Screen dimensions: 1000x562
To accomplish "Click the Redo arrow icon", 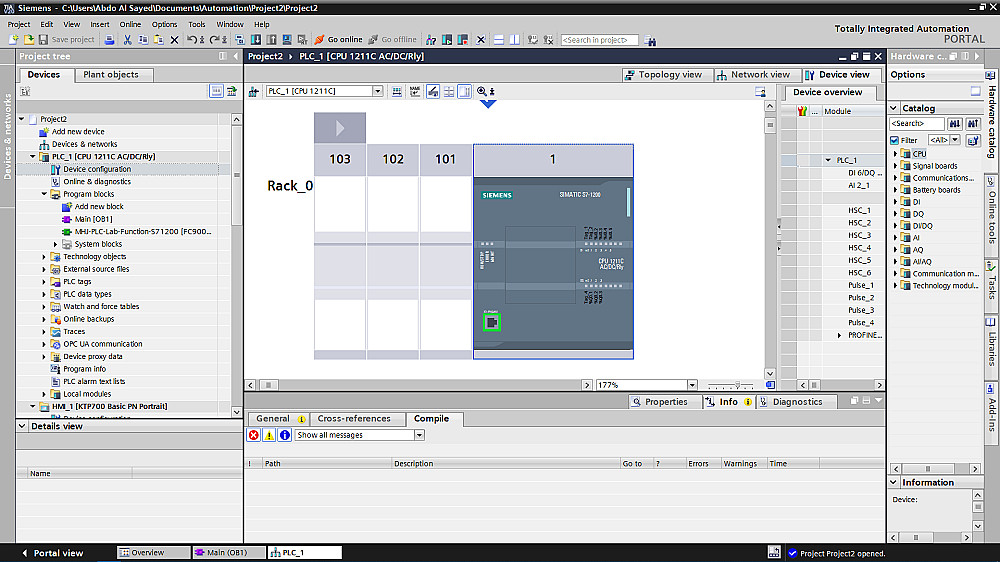I will [215, 40].
